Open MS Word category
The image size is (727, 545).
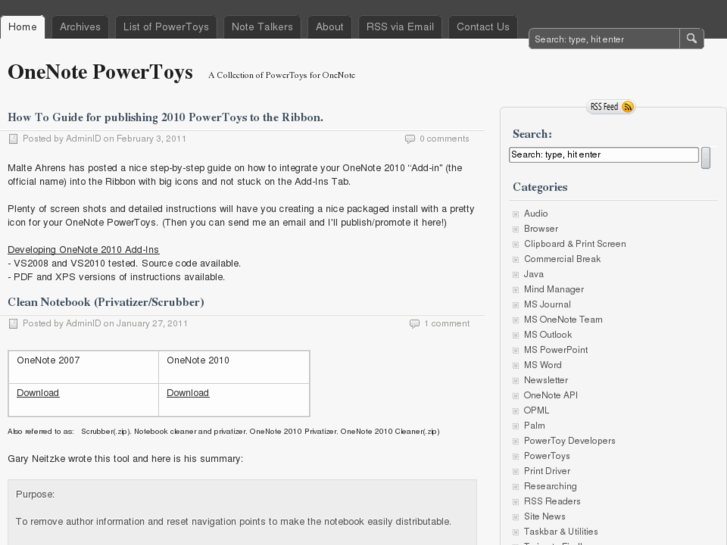(x=542, y=365)
